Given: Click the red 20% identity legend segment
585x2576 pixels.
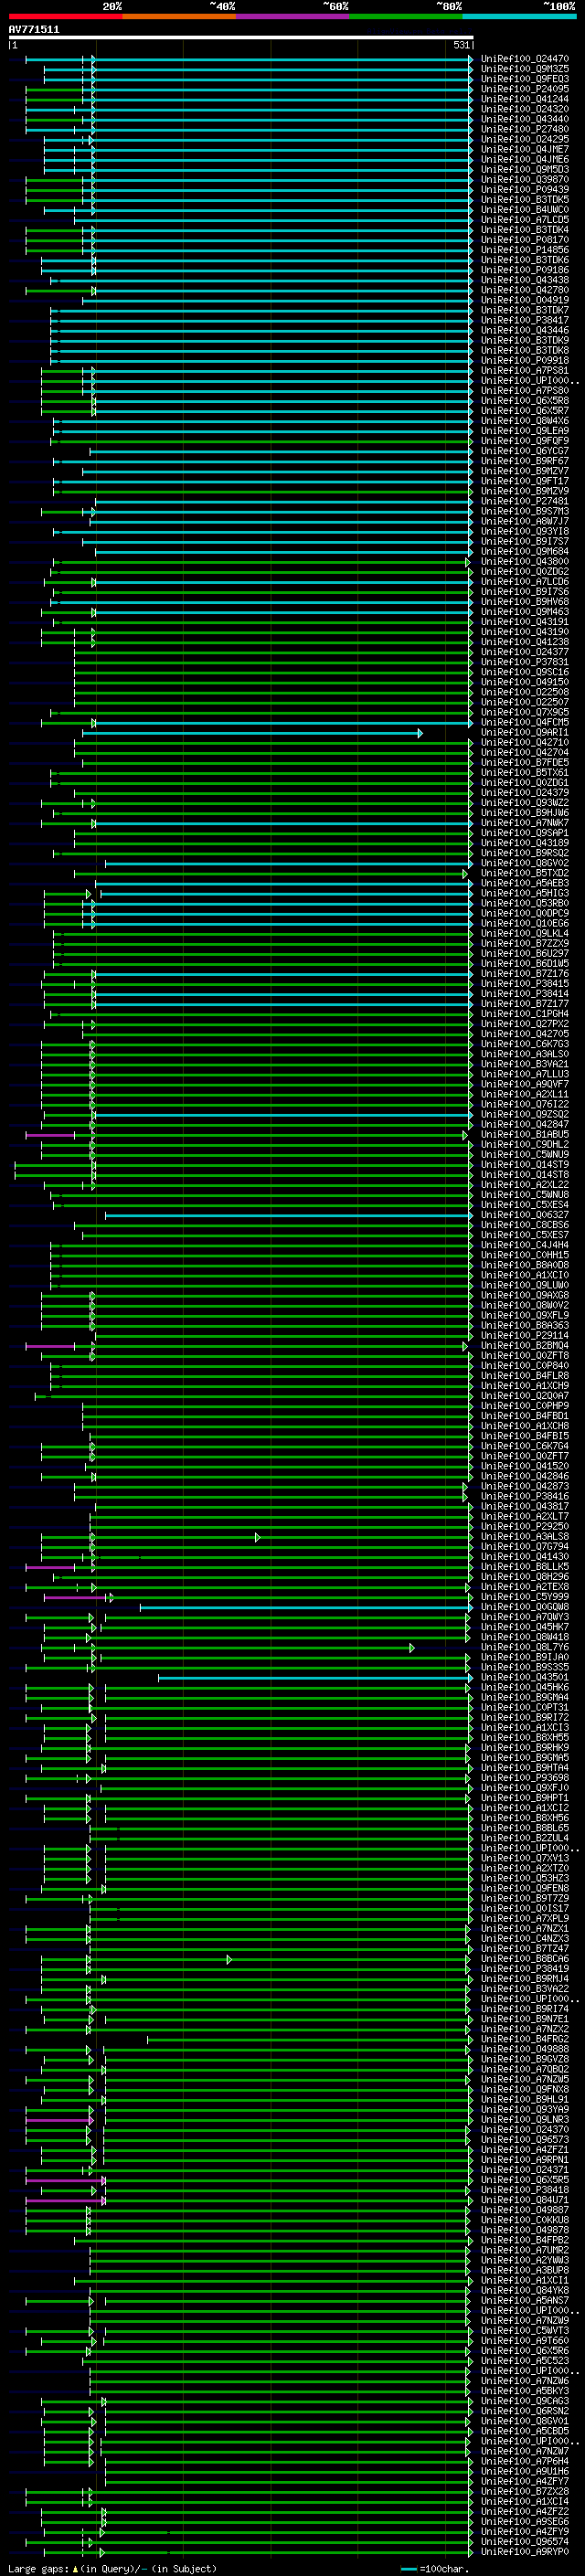Looking at the screenshot, I should (x=65, y=16).
